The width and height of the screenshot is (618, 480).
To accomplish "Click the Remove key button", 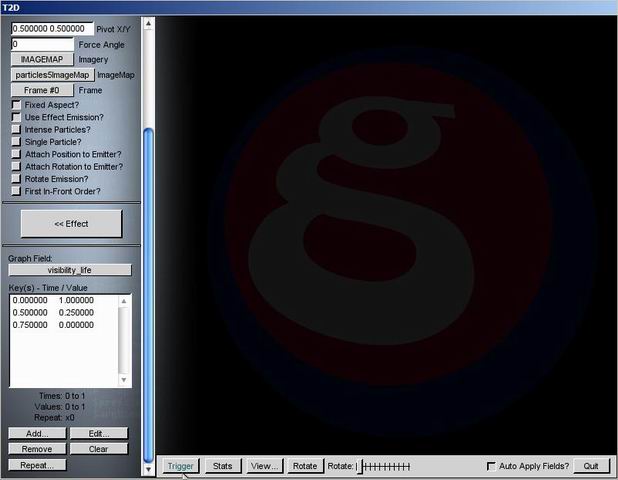I will tap(37, 449).
